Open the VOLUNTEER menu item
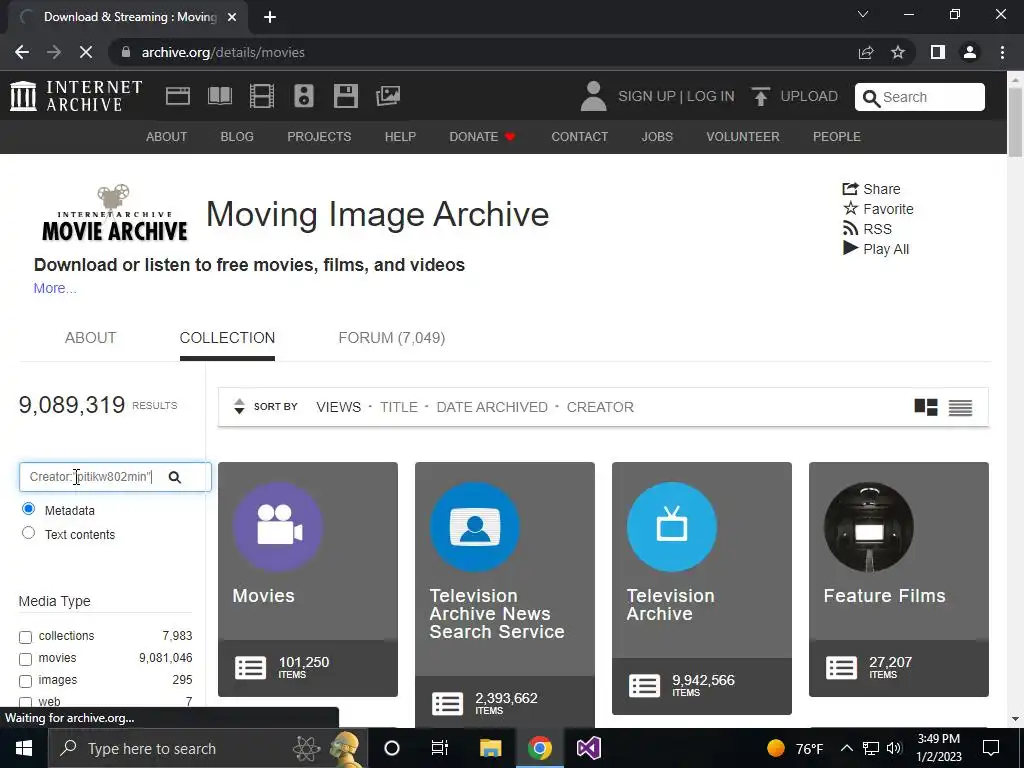Screen dimensions: 1024x768 (x=743, y=136)
